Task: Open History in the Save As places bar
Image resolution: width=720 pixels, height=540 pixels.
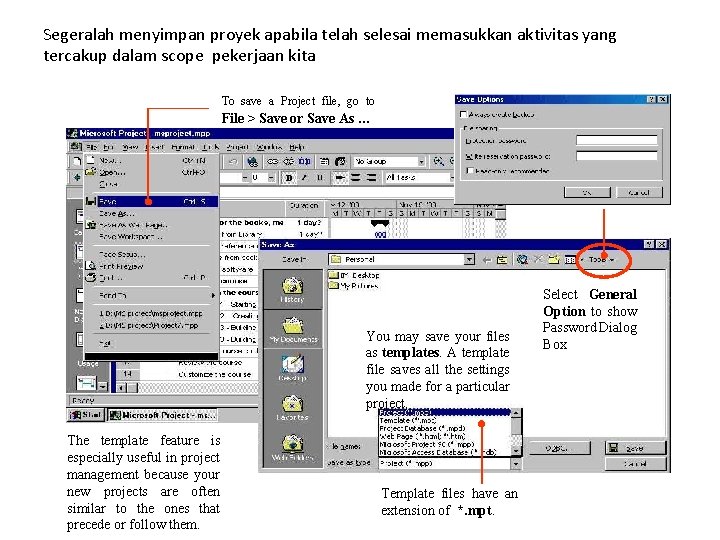Action: 292,290
